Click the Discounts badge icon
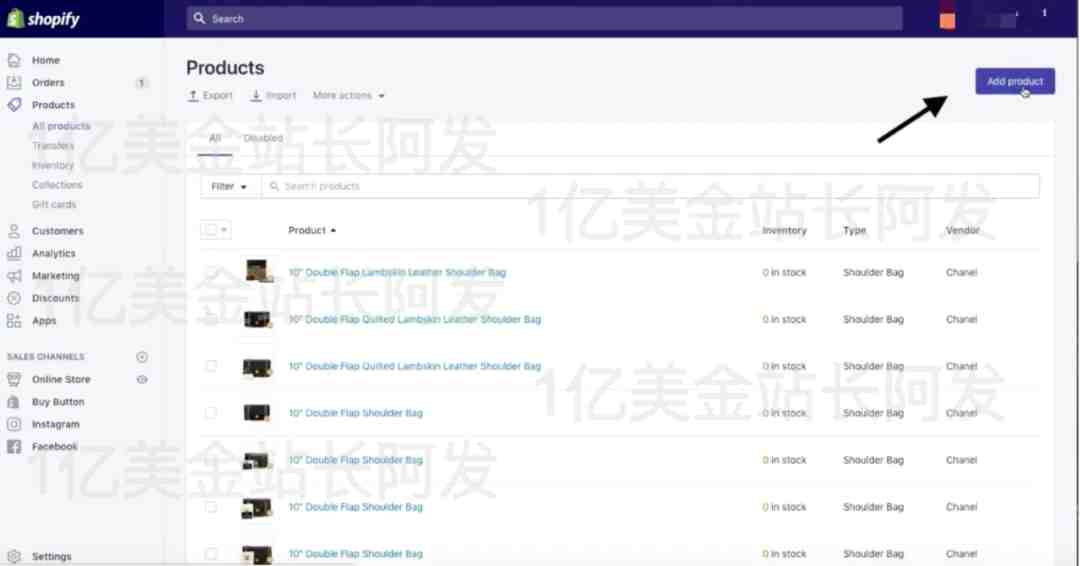This screenshot has height=566, width=1080. pyautogui.click(x=14, y=298)
